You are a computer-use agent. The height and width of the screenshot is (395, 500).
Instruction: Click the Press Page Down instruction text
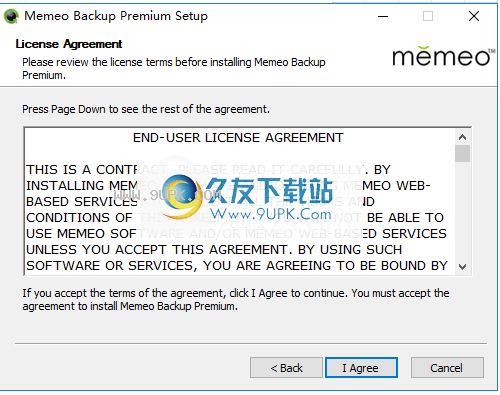point(146,109)
